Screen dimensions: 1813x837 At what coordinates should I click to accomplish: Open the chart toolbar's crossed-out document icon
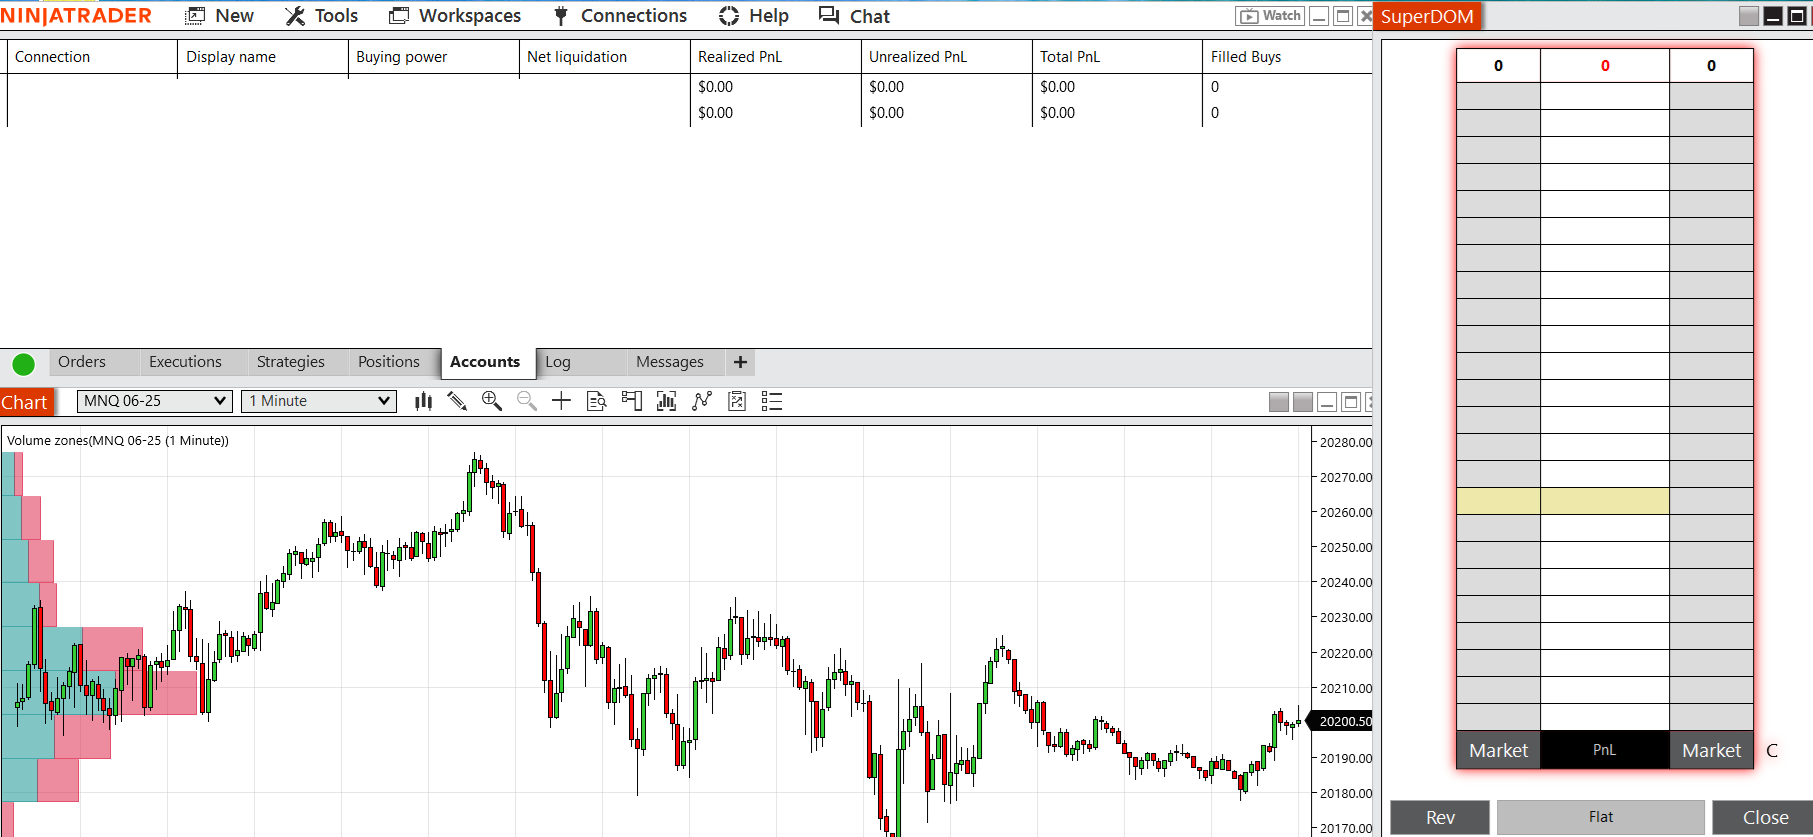[737, 401]
